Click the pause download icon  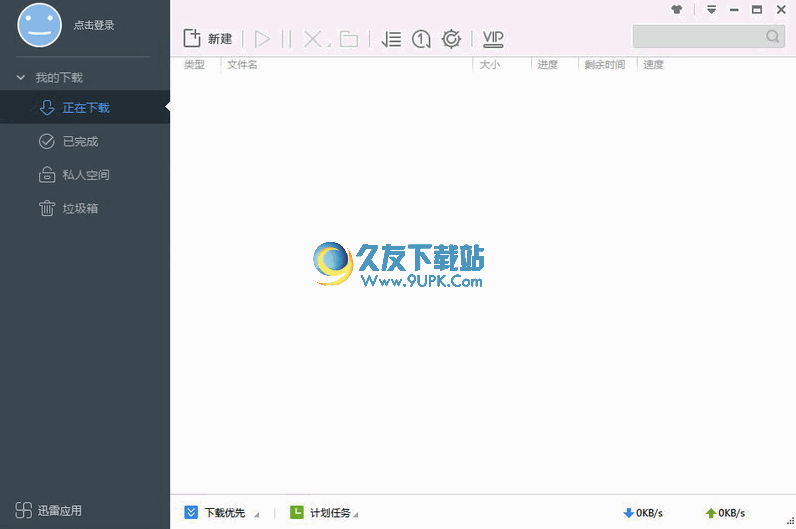tap(286, 39)
